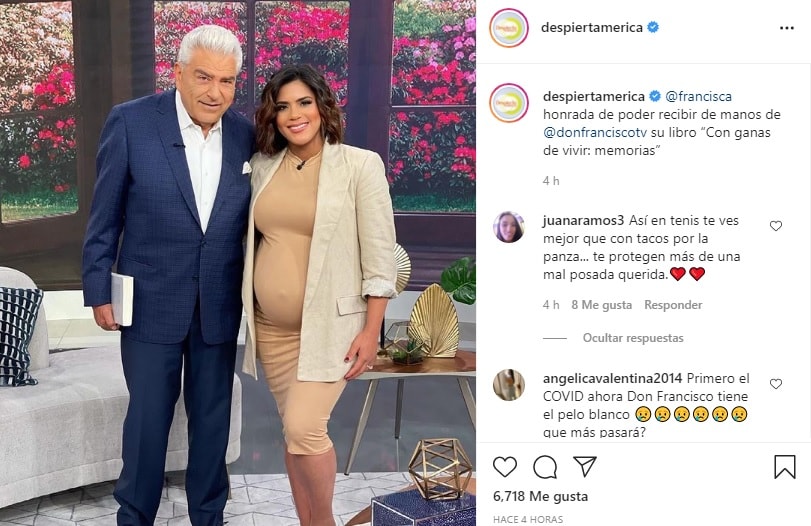This screenshot has height=526, width=811.
Task: Click verified badge beside header username
Action: tap(653, 27)
